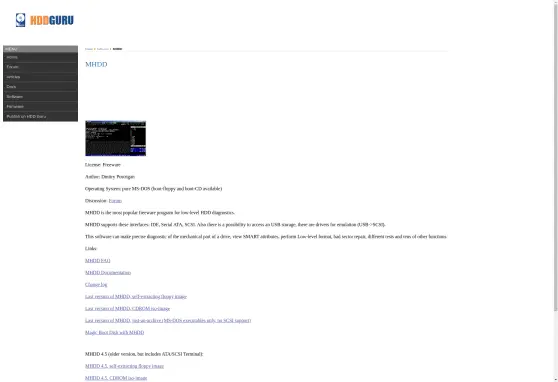558x382 pixels.
Task: Select Publish on HDD Guru
Action: 41,116
